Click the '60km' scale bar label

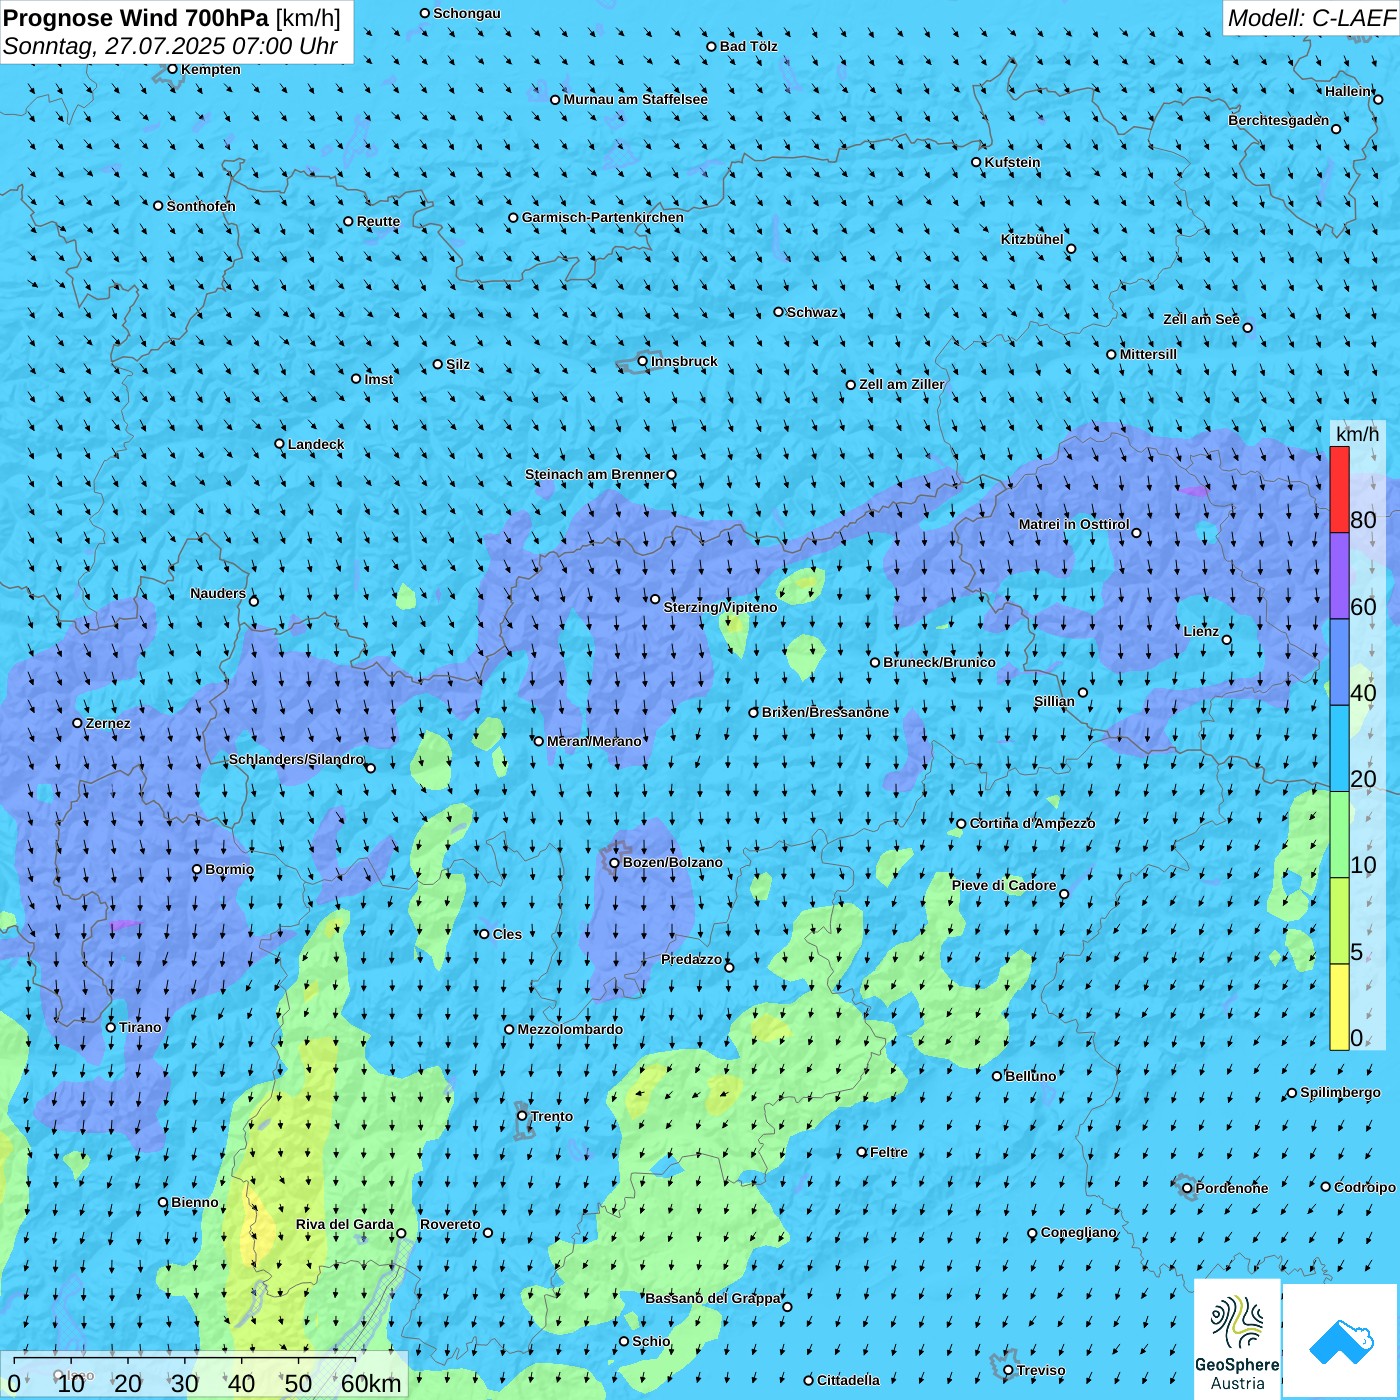coord(371,1384)
